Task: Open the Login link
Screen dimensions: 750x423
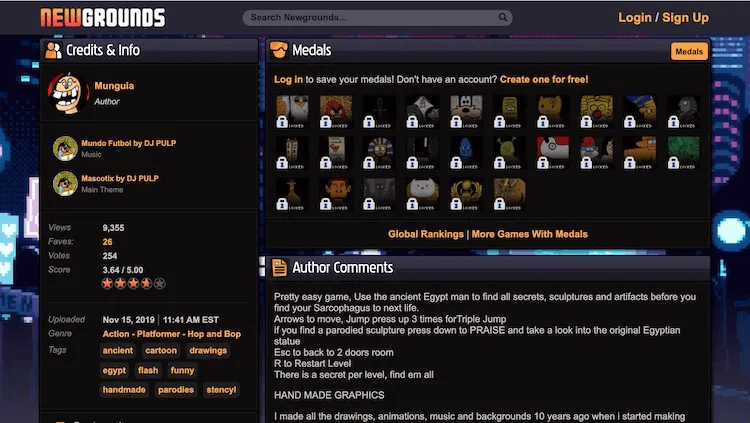Action: [x=635, y=18]
